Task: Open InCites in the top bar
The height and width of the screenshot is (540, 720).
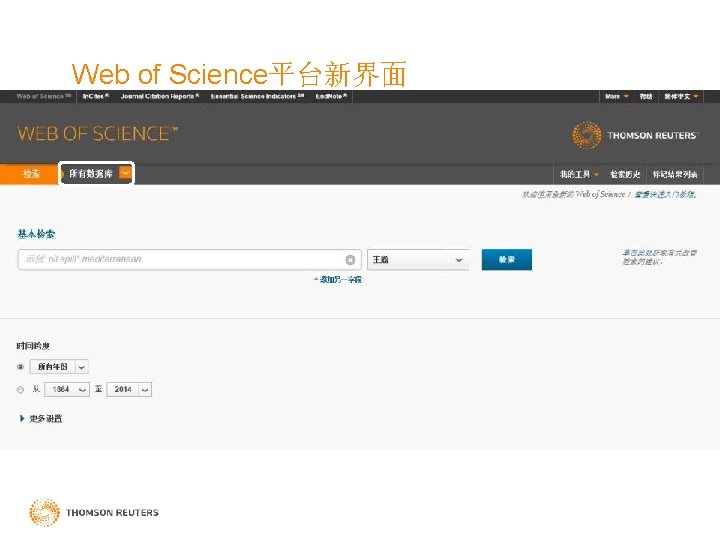Action: (x=96, y=96)
